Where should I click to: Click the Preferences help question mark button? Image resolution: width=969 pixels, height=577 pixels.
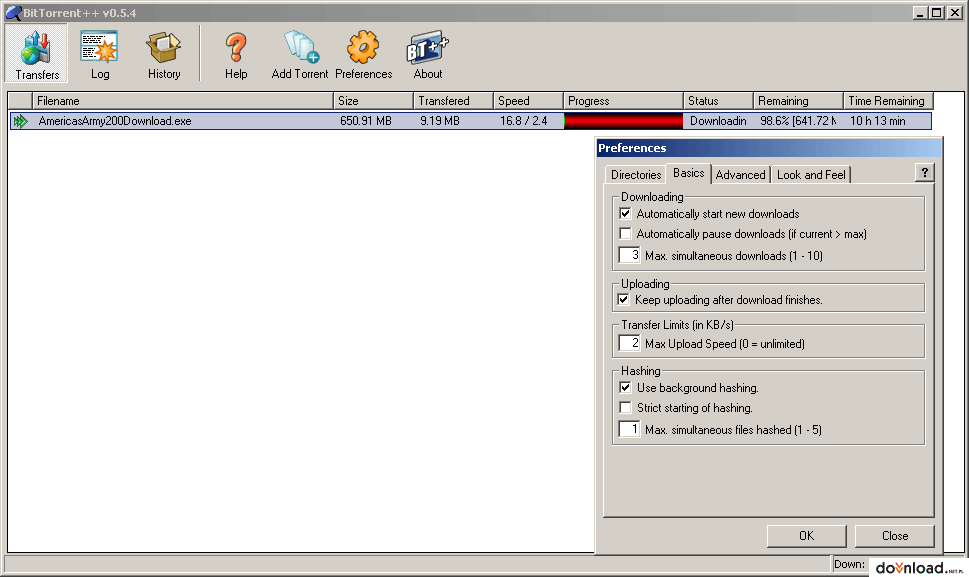click(x=925, y=173)
